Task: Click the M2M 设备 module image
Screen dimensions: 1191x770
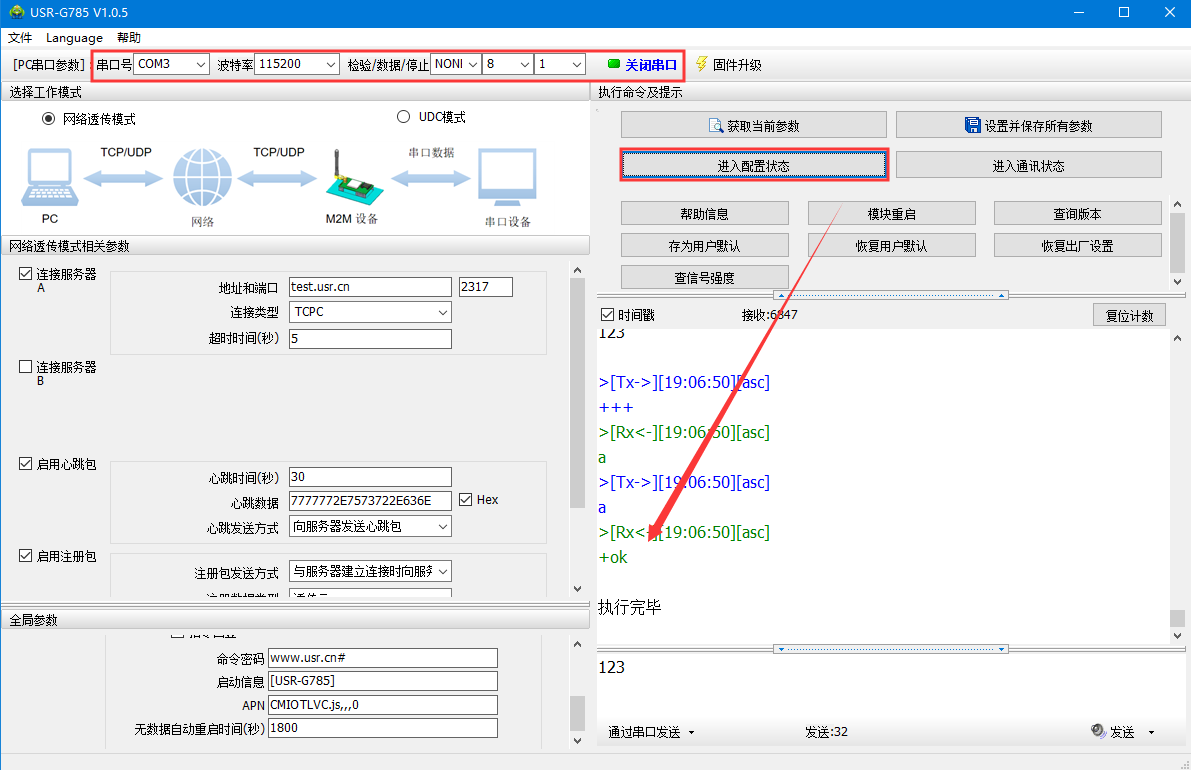Action: pos(351,180)
